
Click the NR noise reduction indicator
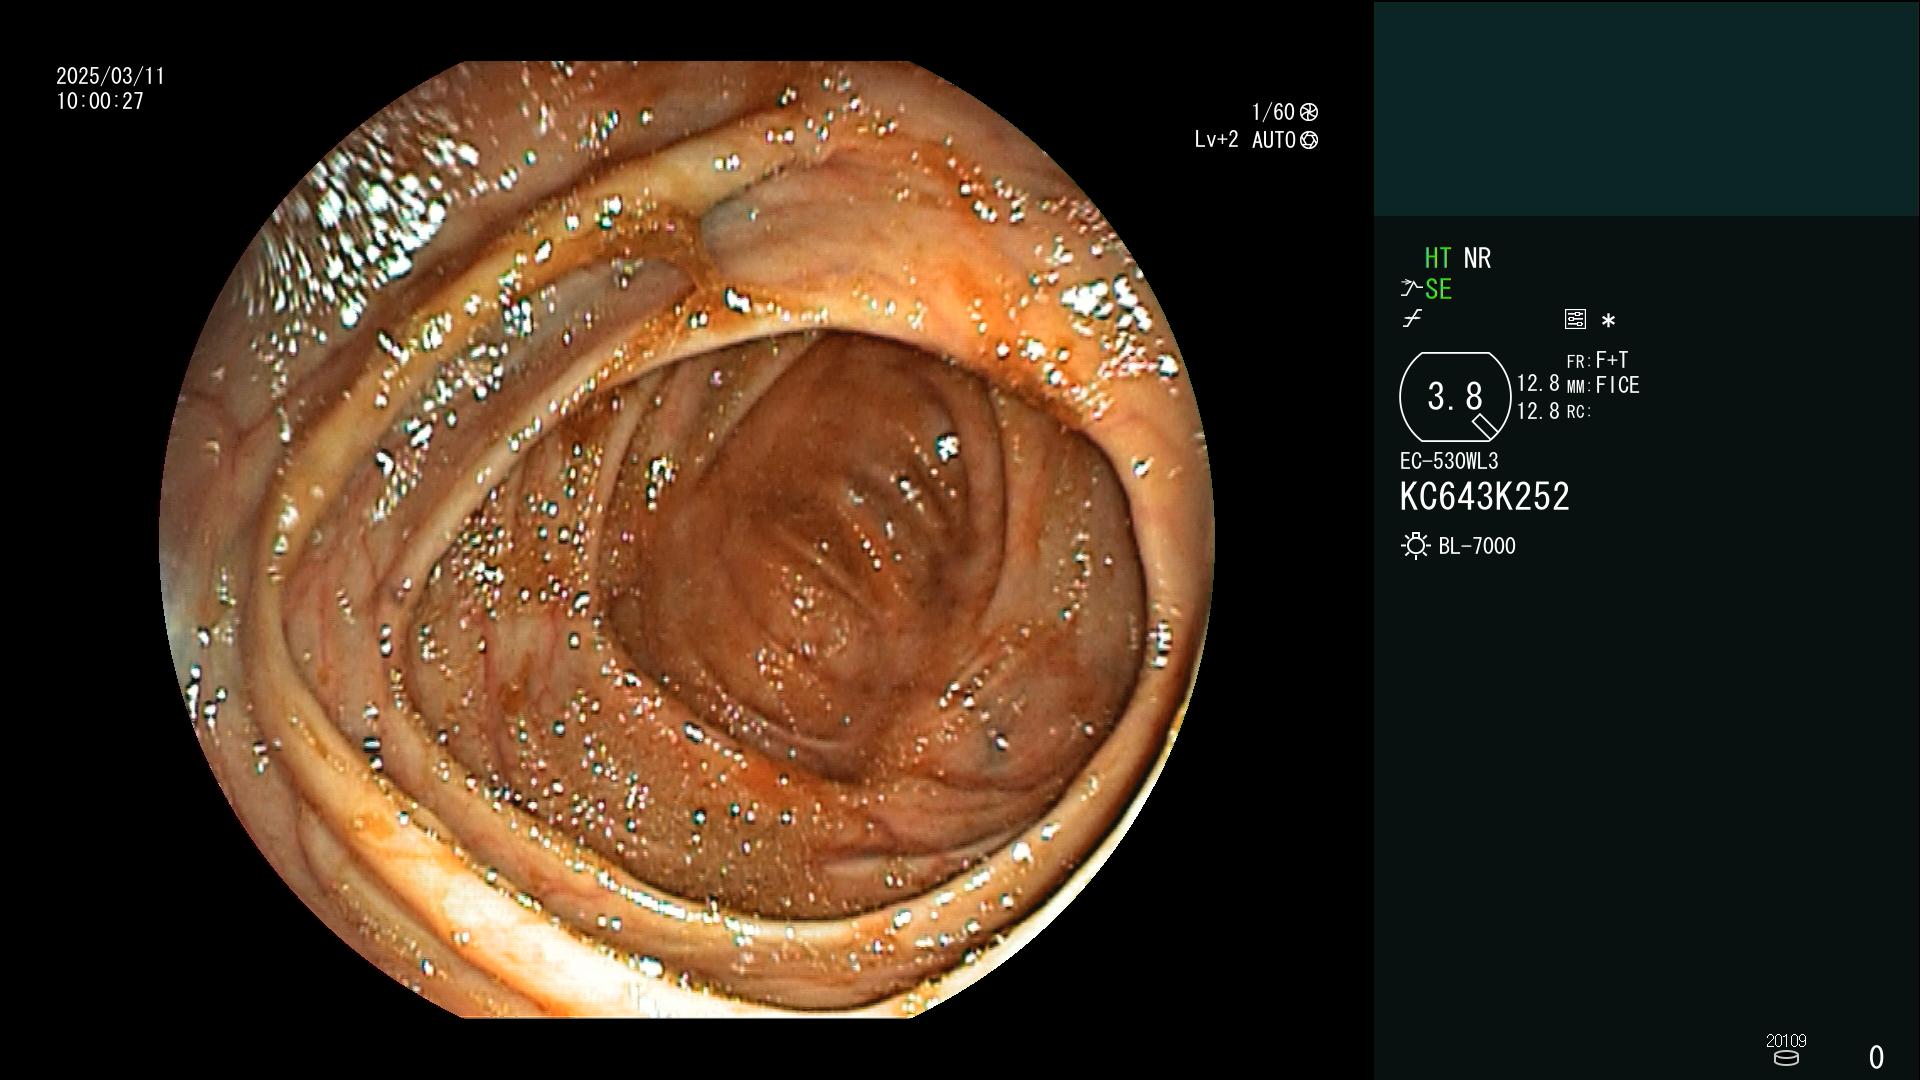(1477, 258)
